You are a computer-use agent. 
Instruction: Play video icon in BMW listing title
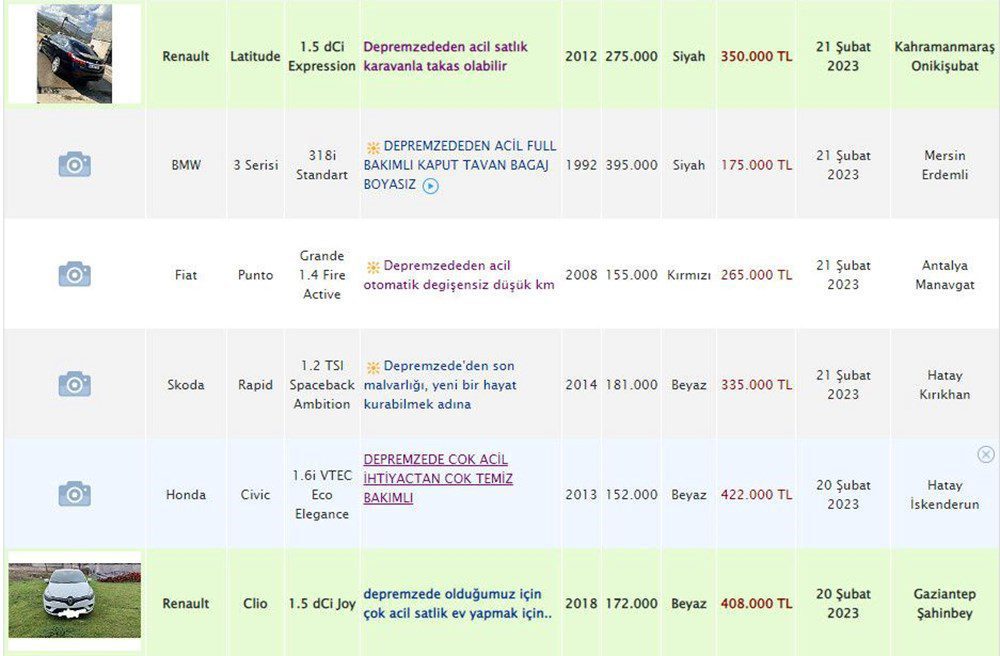[x=430, y=186]
